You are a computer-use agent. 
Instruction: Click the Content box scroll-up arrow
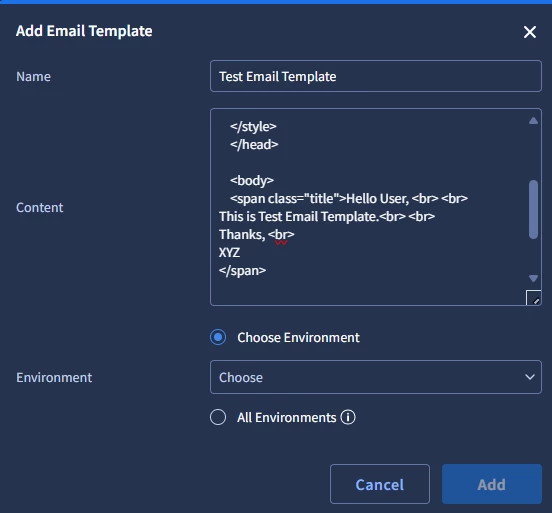click(533, 121)
